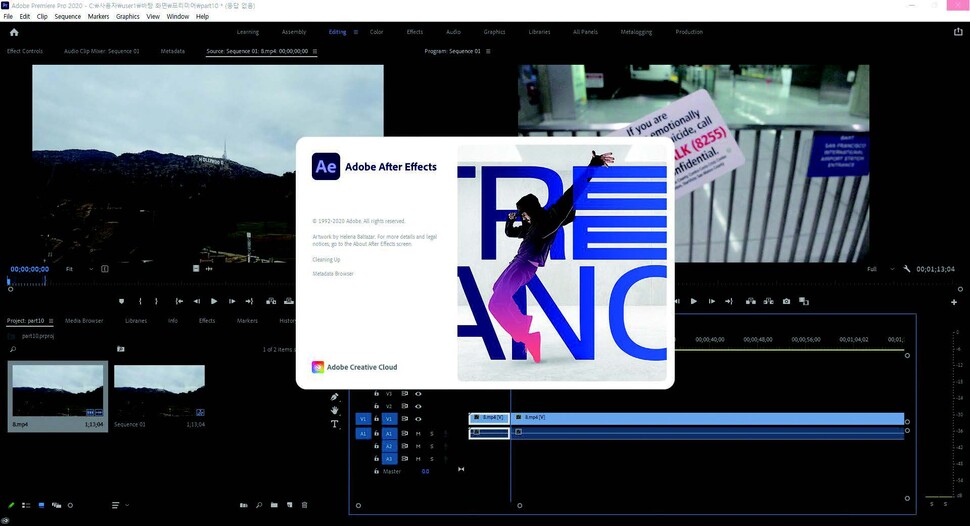The image size is (970, 526).
Task: Go to the Home screen icon
Action: 14,32
